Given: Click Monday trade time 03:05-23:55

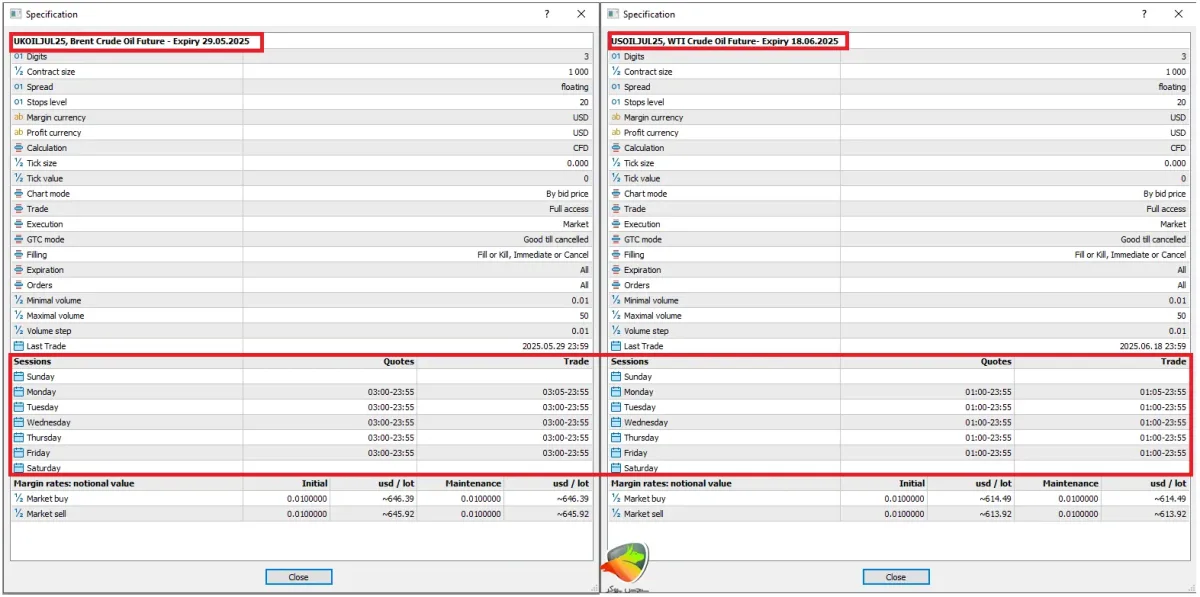Looking at the screenshot, I should click(x=565, y=392).
